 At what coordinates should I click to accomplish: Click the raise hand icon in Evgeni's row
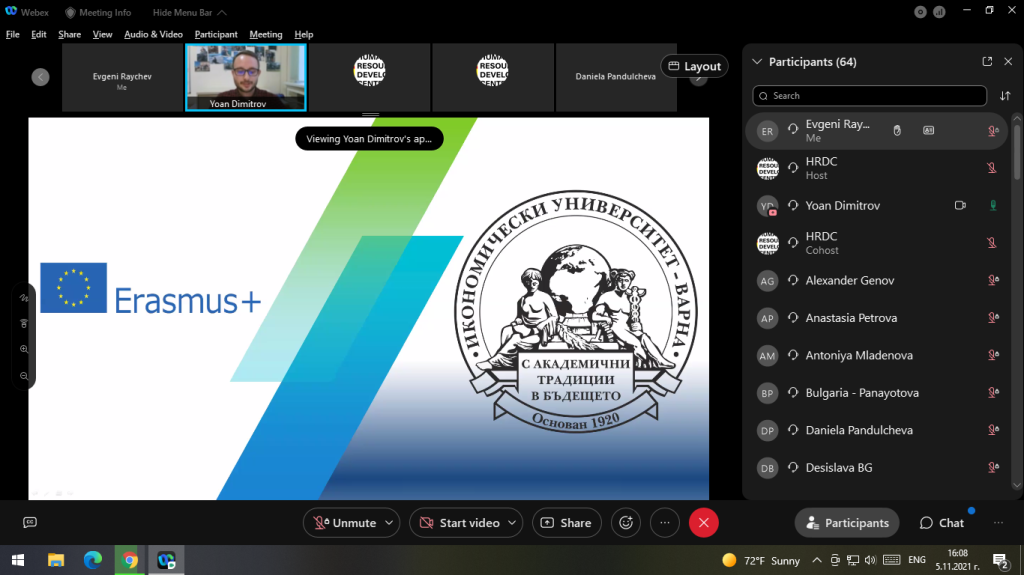897,131
